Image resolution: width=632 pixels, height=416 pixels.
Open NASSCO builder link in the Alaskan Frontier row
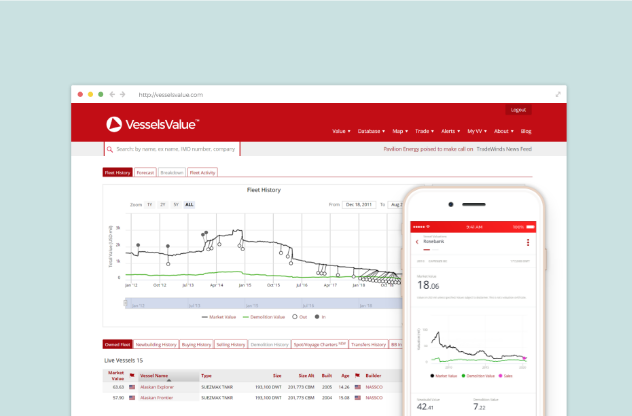[374, 397]
